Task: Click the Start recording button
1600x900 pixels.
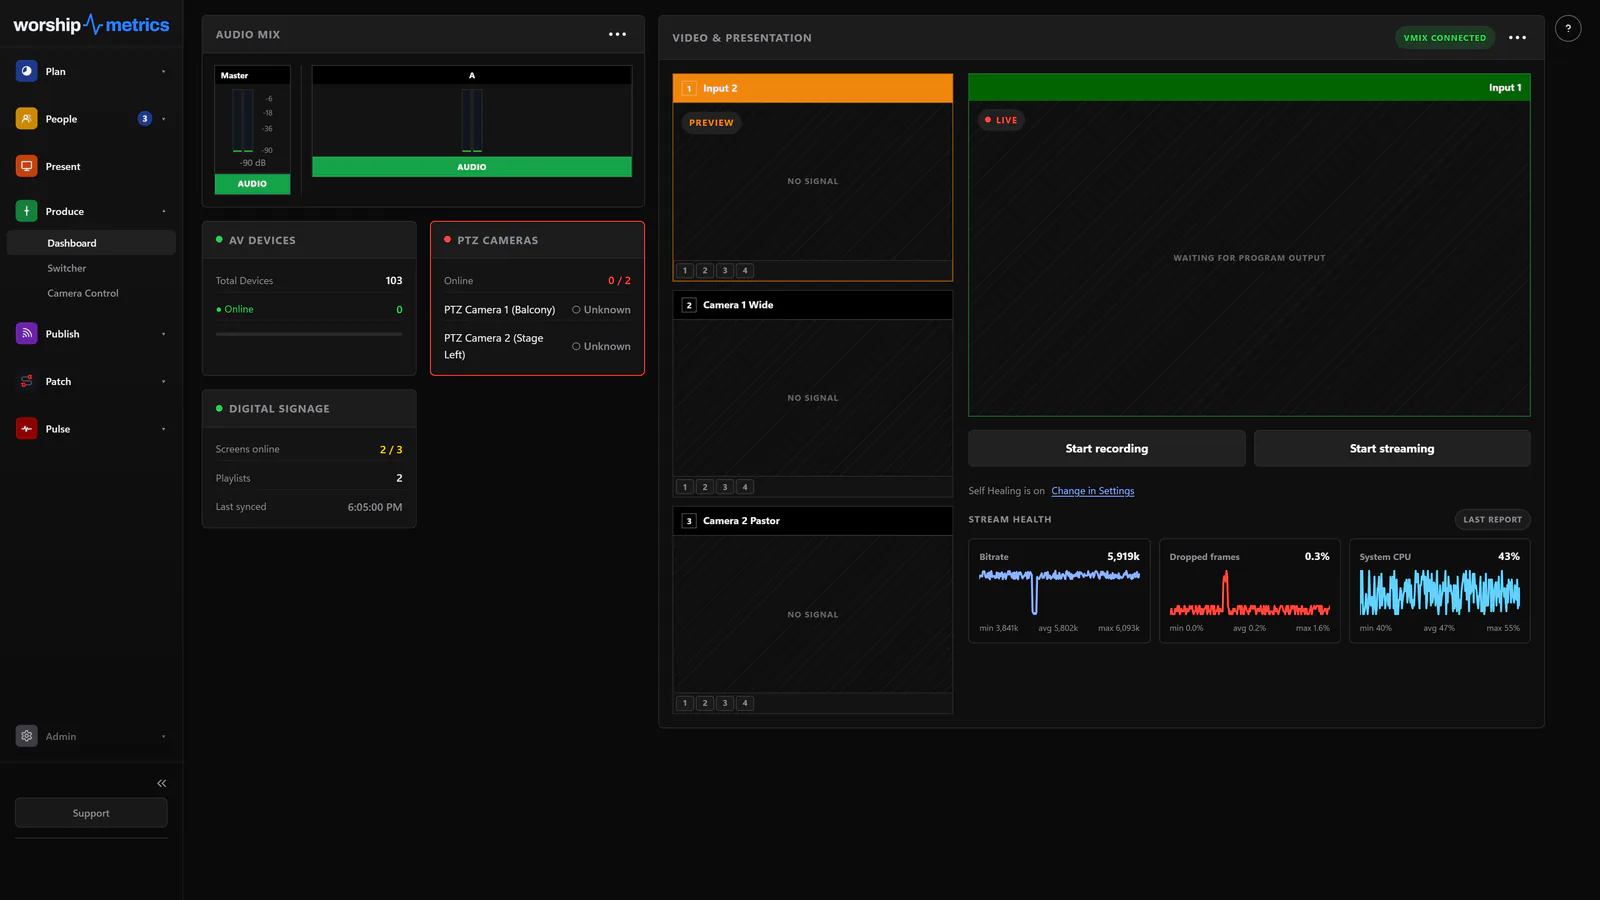Action: click(1107, 449)
